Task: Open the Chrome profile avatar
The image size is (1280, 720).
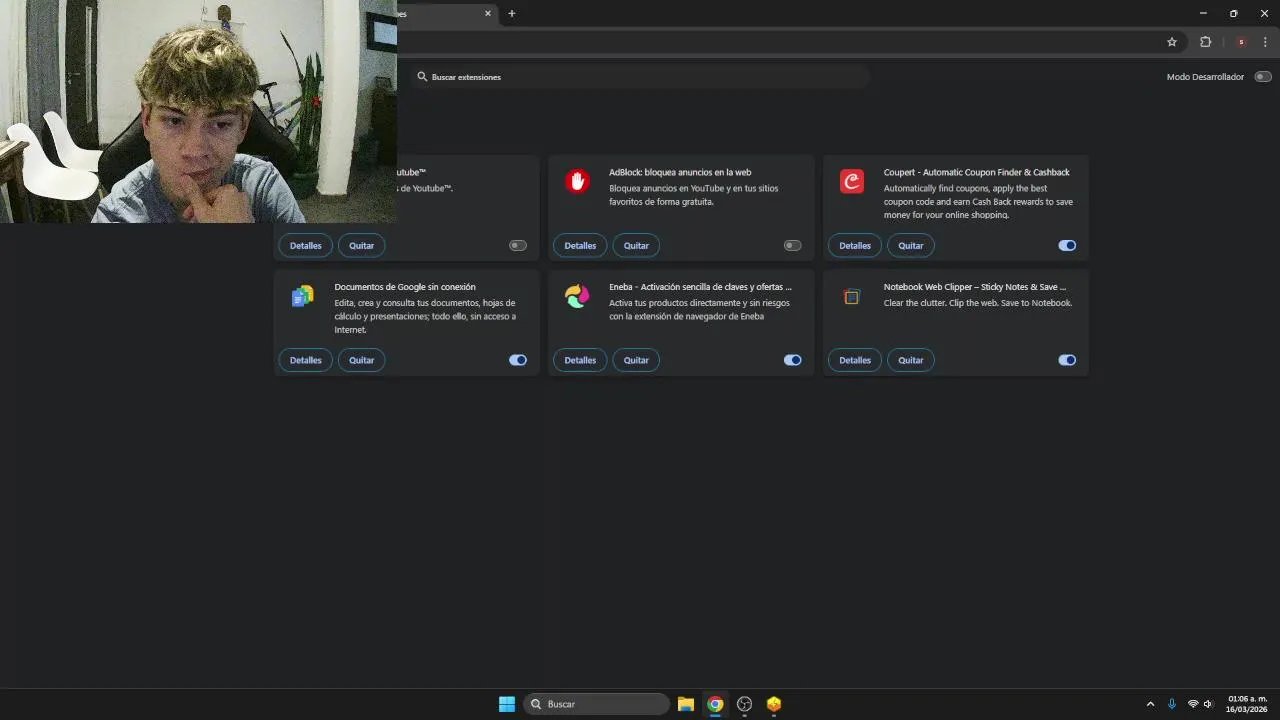Action: coord(1241,42)
